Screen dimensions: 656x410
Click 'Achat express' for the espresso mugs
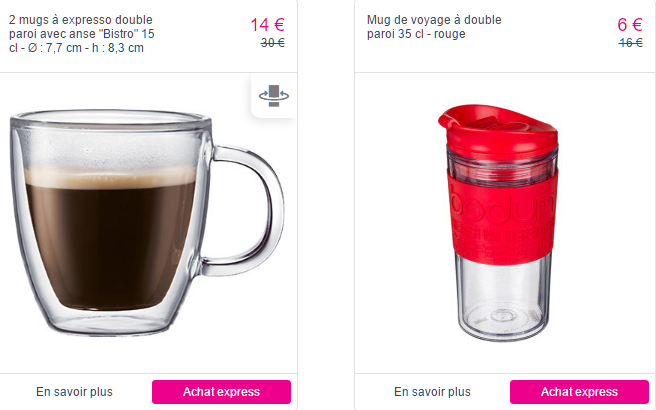coord(221,392)
